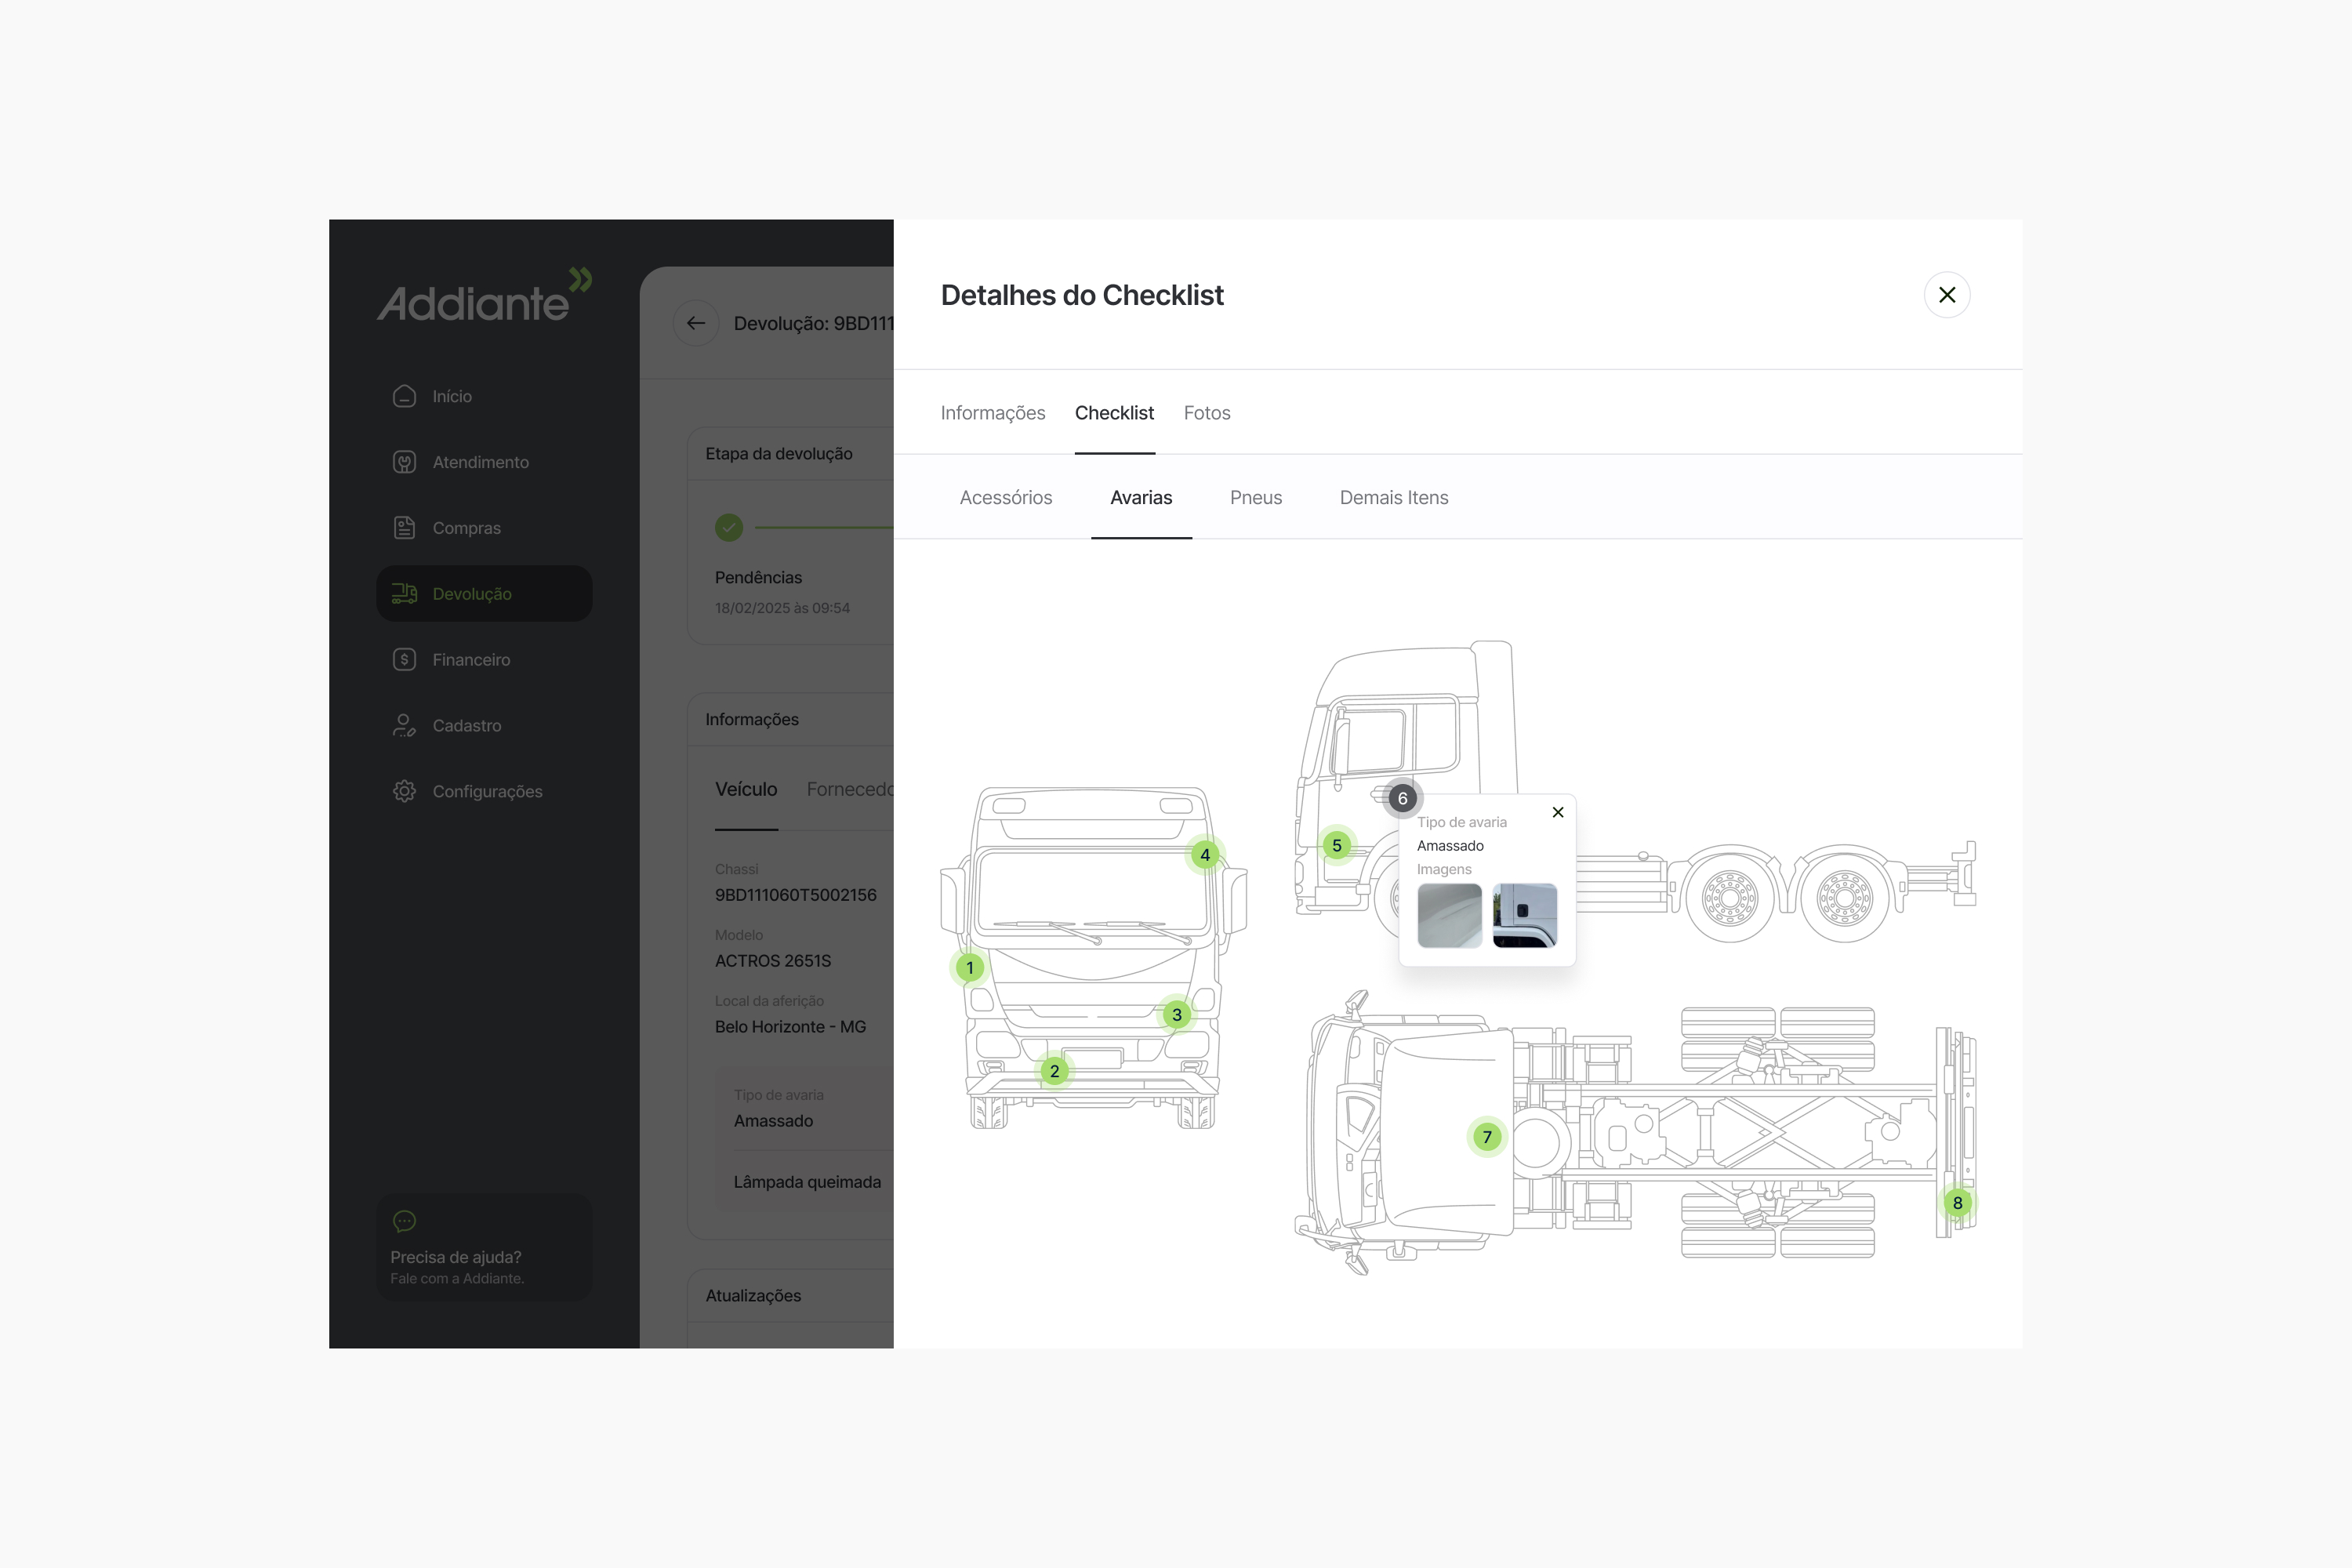Close the Detalhes do Checklist panel
This screenshot has height=1568, width=2352.
point(1946,295)
